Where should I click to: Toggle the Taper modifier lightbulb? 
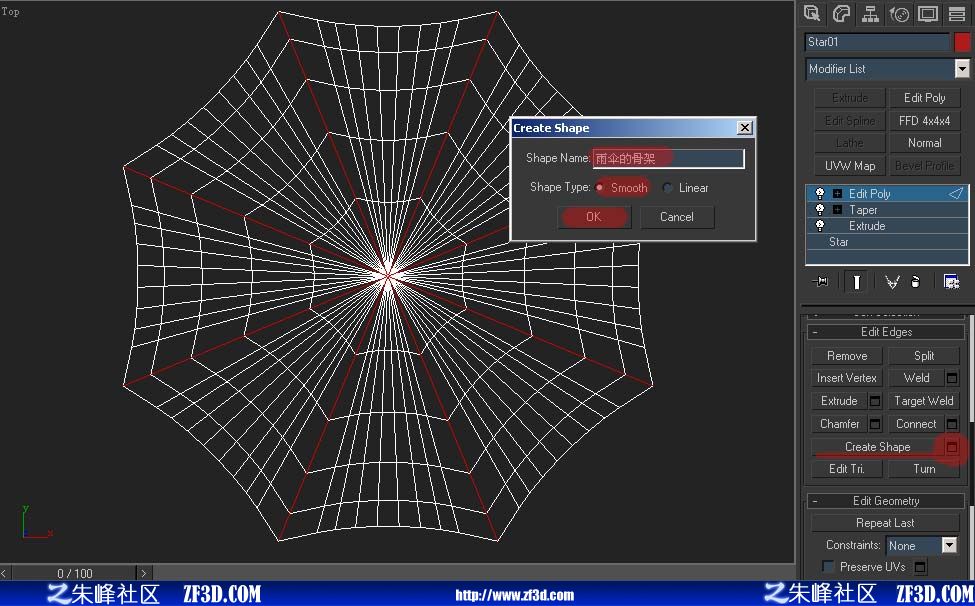pos(820,209)
